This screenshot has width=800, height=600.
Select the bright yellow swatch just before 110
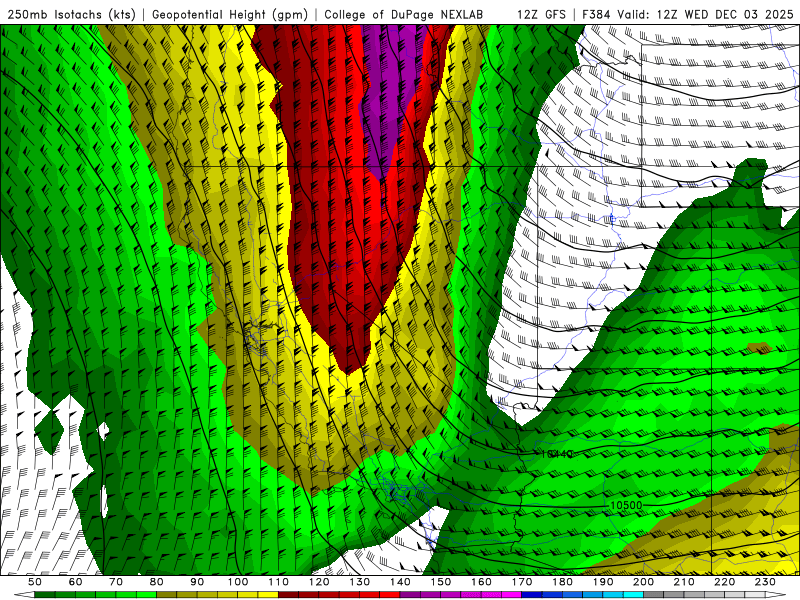(x=268, y=595)
